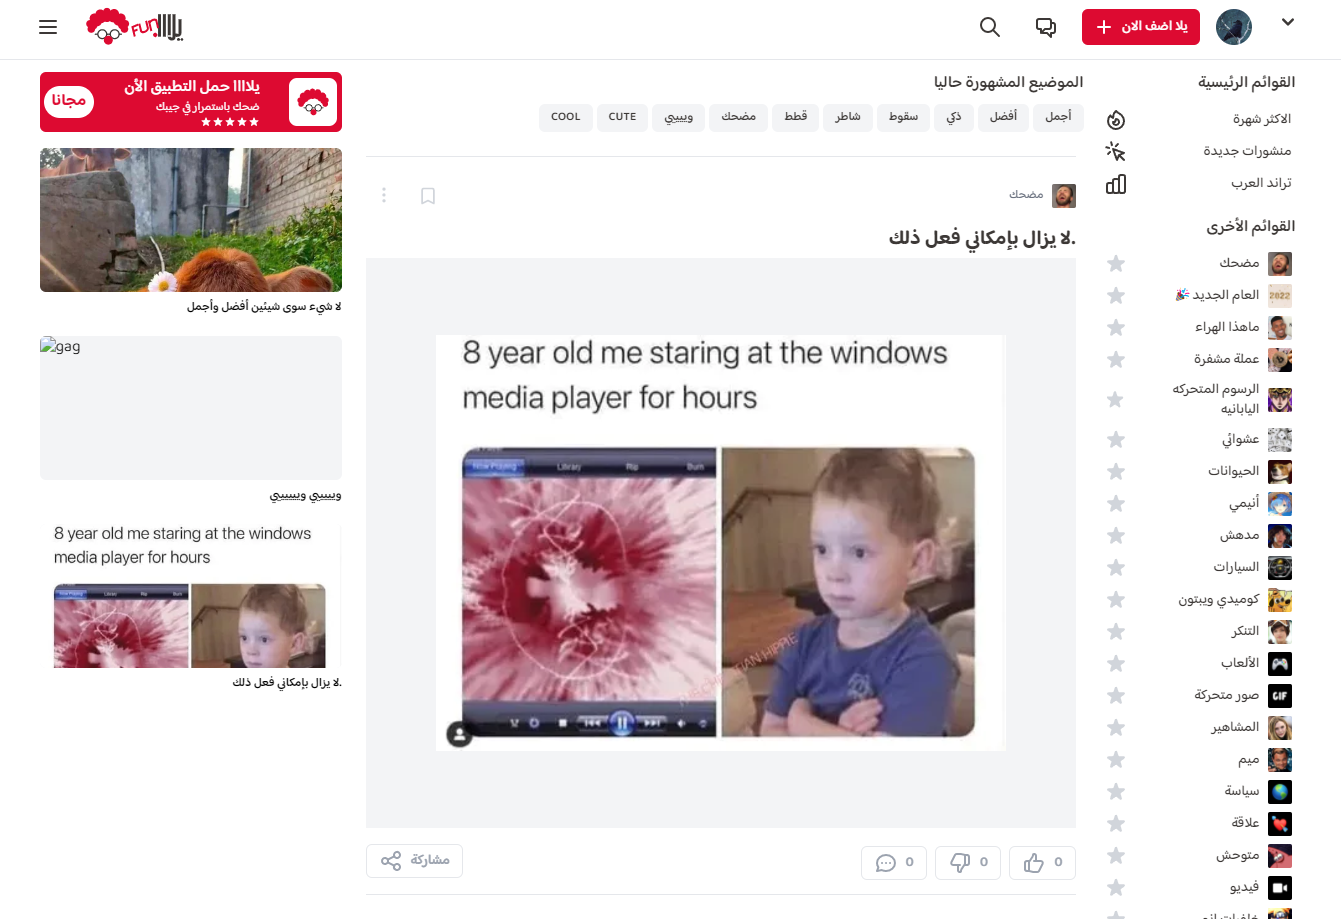This screenshot has height=919, width=1341.
Task: Toggle the favorite star next to الحيوانات
Action: click(1116, 471)
